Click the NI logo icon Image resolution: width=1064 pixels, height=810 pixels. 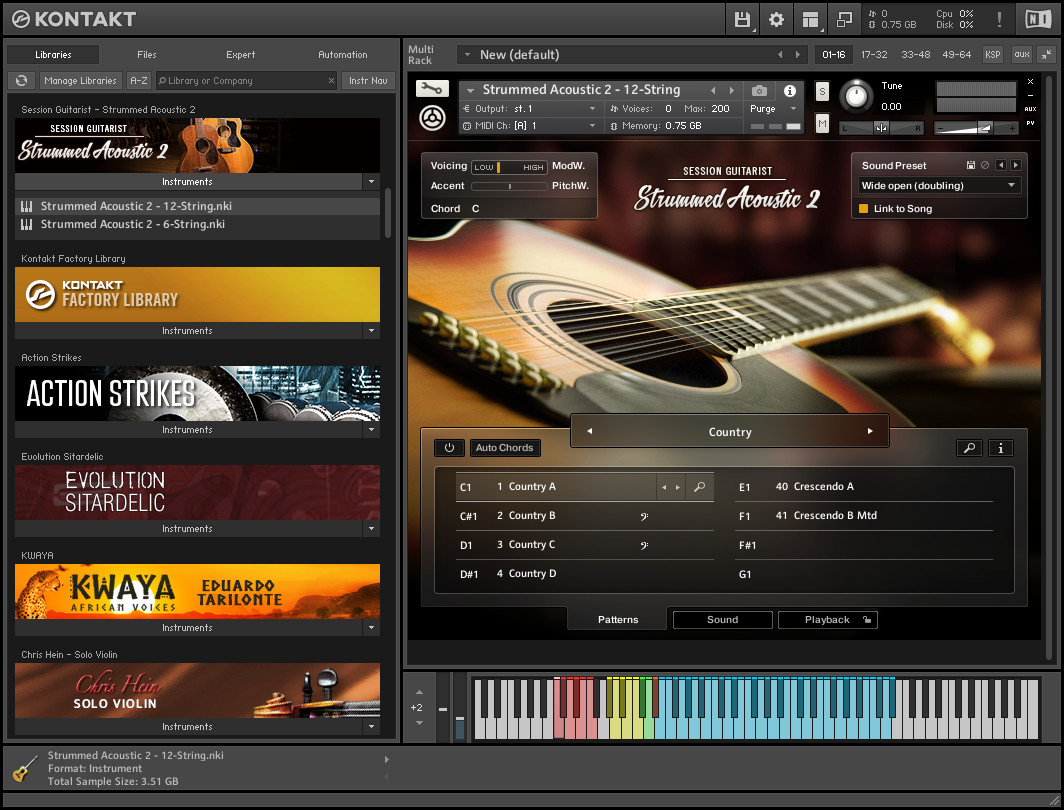tap(1038, 19)
